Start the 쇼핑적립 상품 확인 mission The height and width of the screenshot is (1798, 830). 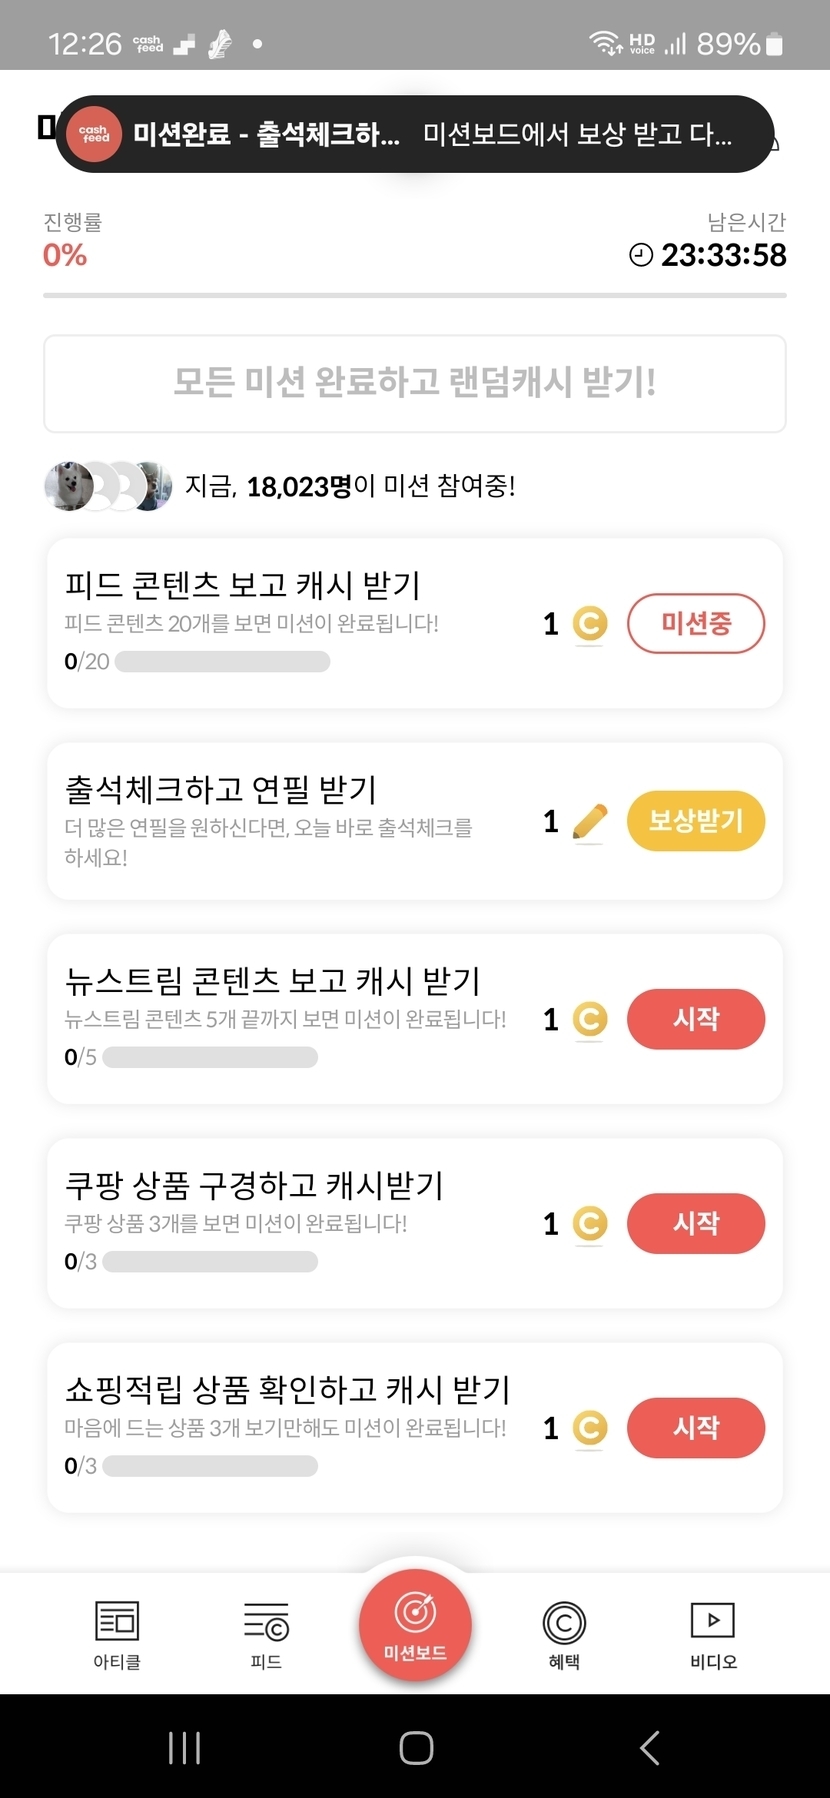pyautogui.click(x=696, y=1427)
